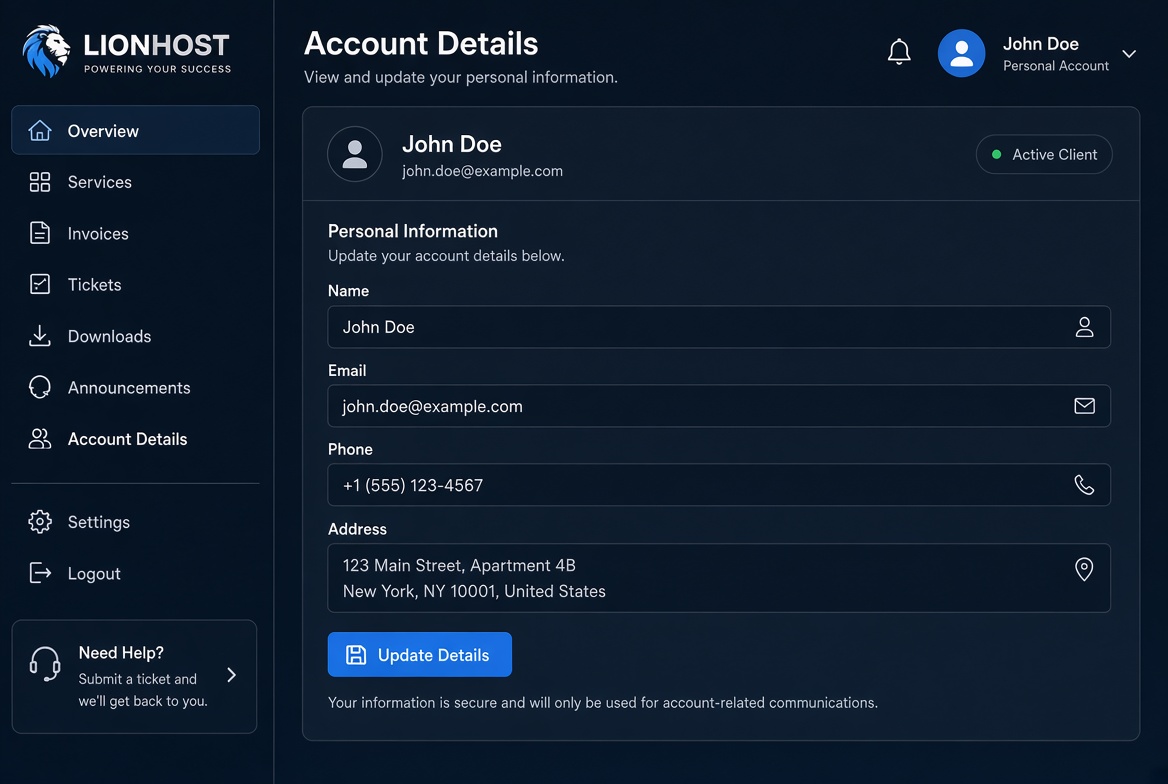
Task: Click the john.doe@example.com text under profile name
Action: (483, 171)
